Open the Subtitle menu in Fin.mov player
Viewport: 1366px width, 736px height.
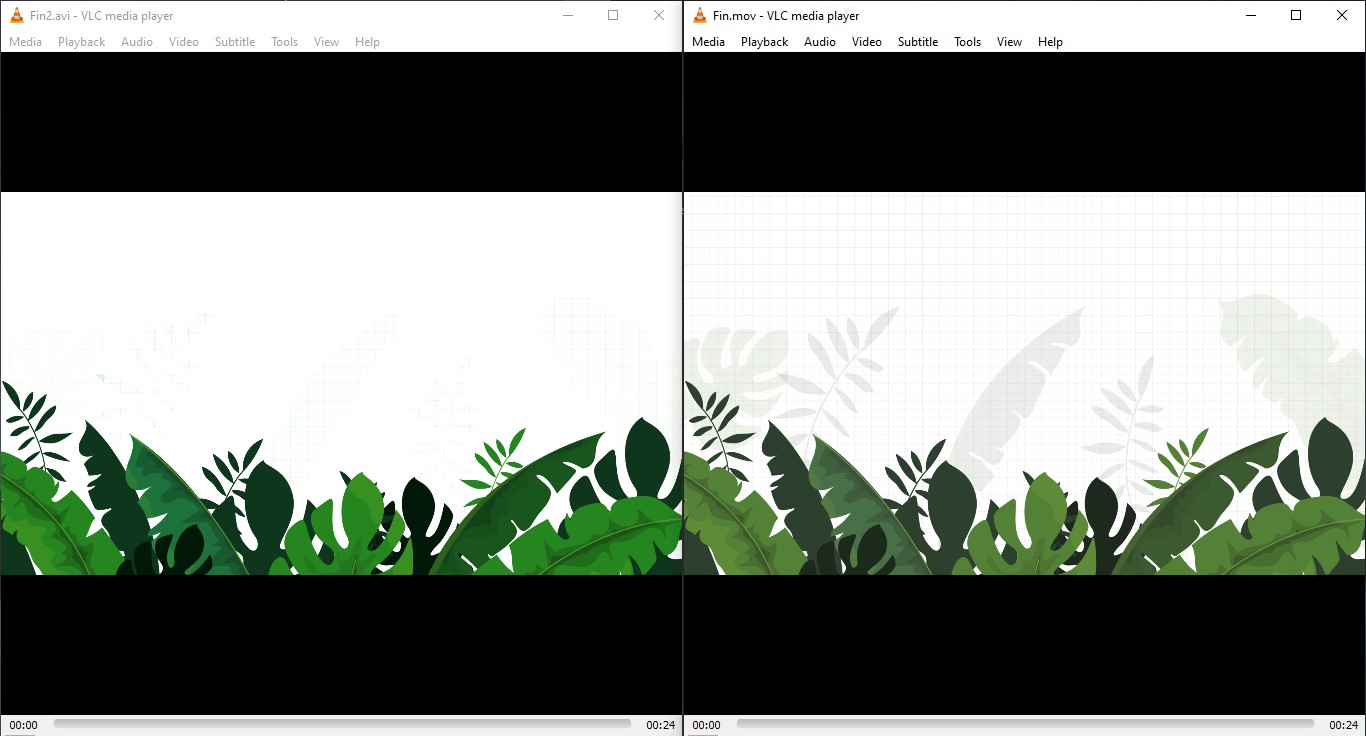coord(917,41)
